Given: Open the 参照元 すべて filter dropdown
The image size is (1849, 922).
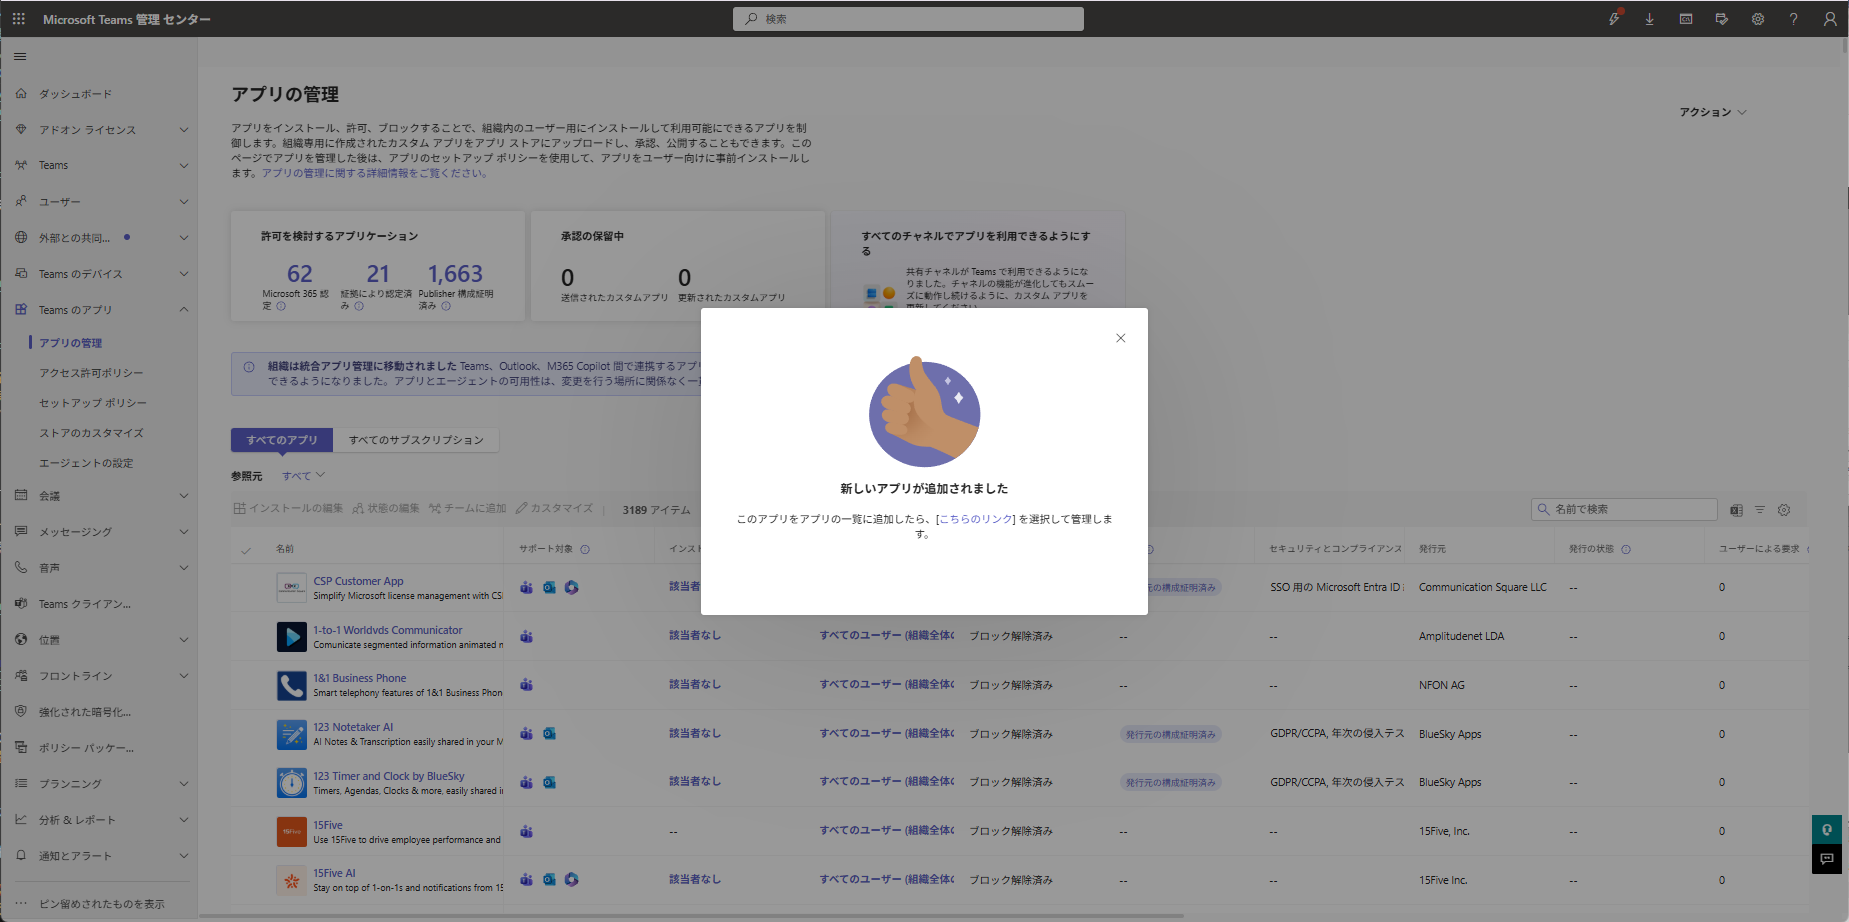Looking at the screenshot, I should 303,476.
